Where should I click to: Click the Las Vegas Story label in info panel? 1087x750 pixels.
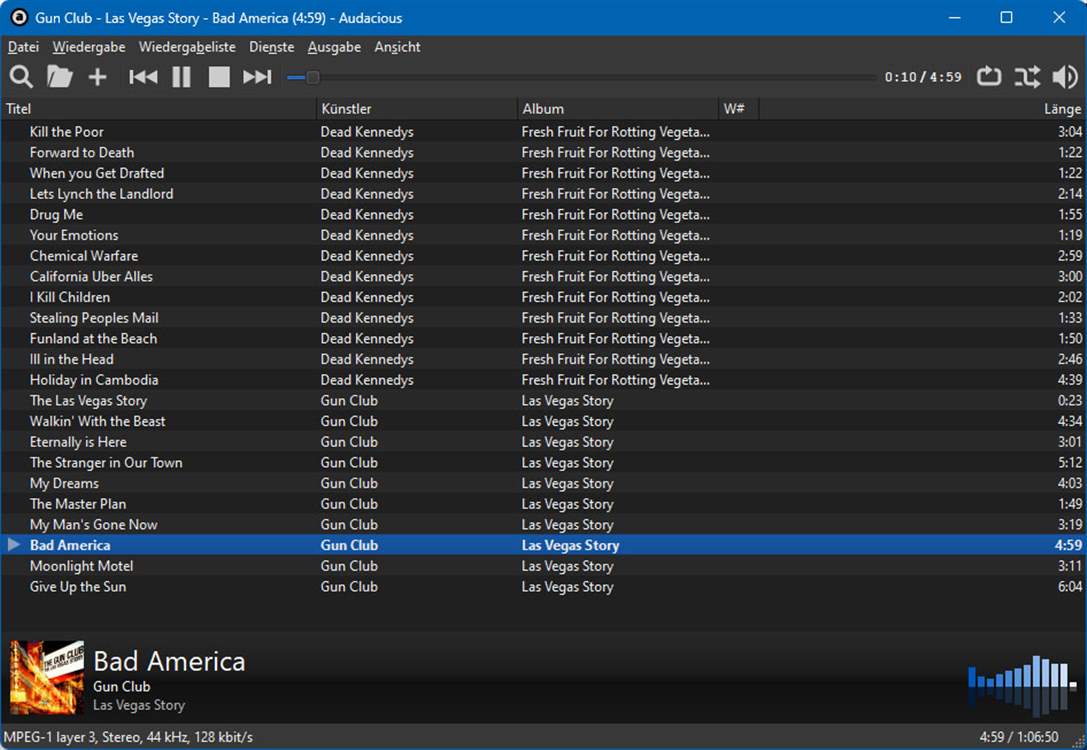(139, 705)
